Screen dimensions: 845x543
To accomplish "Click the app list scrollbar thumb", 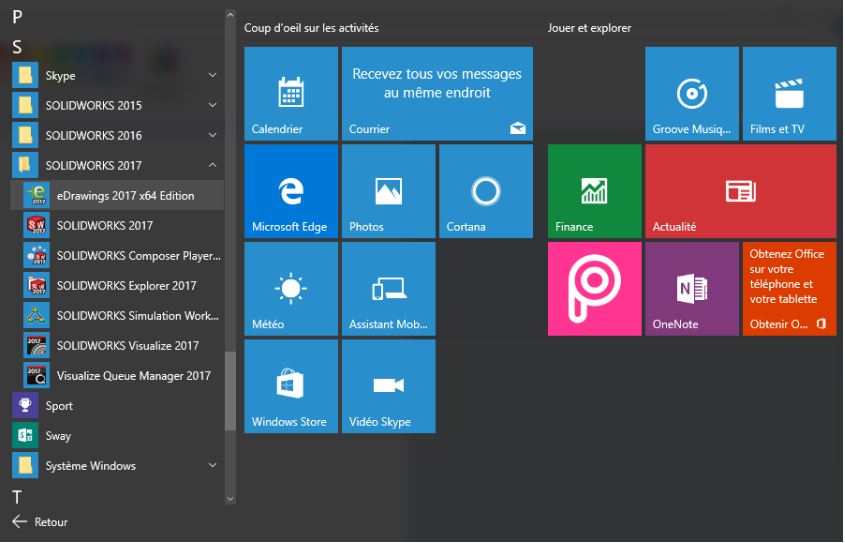I will [x=231, y=391].
